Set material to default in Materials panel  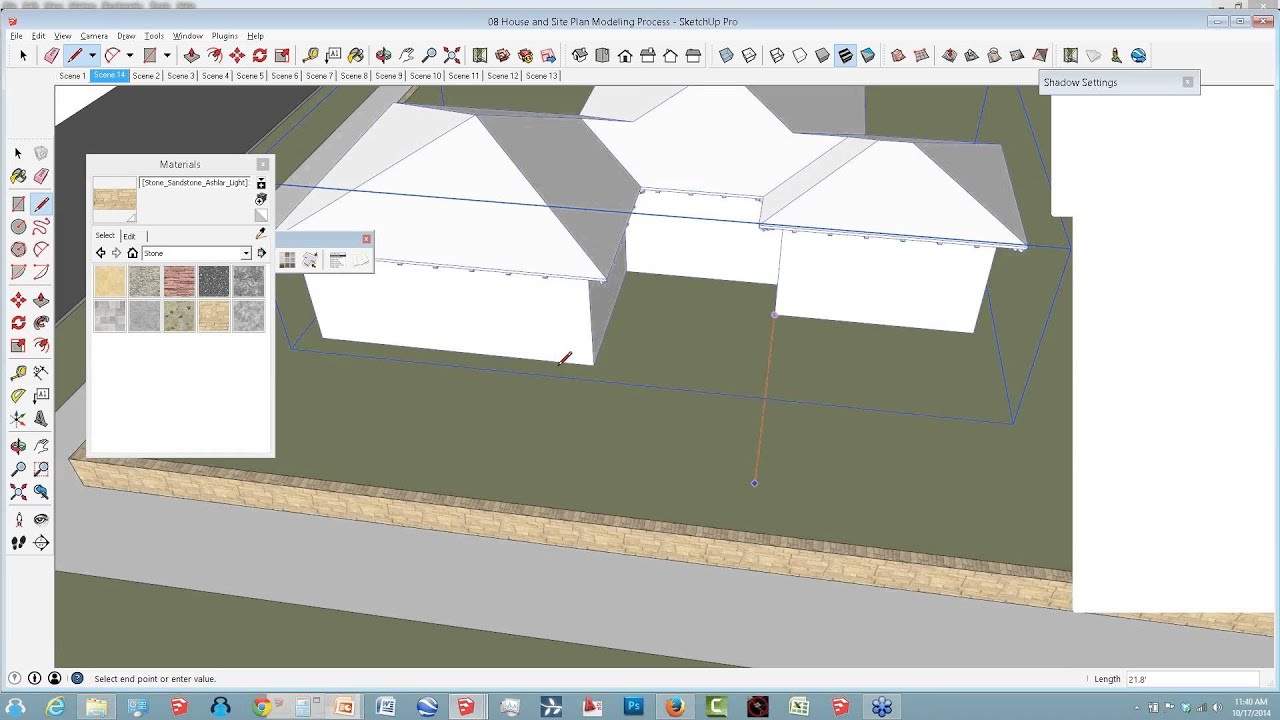click(261, 215)
